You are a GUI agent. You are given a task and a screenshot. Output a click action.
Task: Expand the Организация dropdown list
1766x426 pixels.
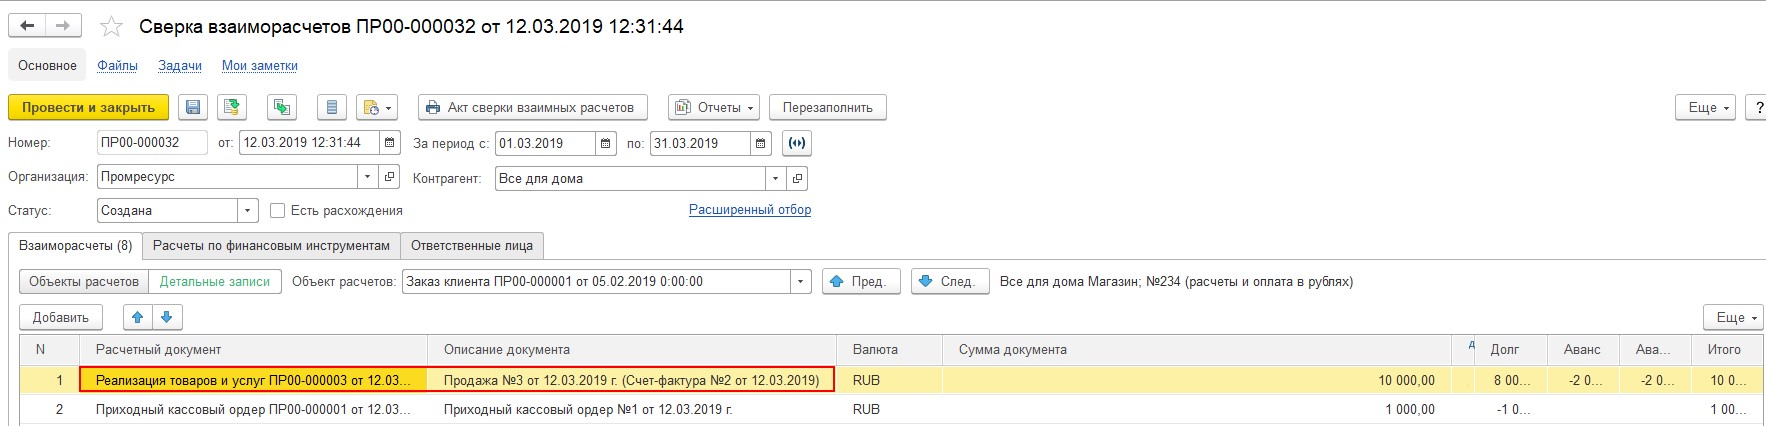point(367,177)
